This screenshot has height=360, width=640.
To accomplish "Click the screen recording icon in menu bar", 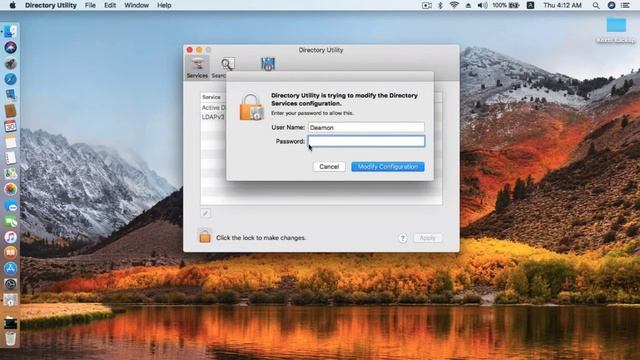I will 427,5.
